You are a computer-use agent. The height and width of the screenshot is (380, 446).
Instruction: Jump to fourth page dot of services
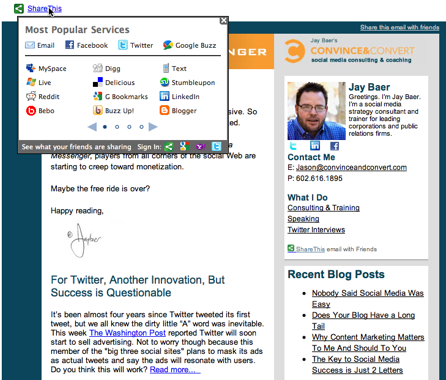coord(141,127)
